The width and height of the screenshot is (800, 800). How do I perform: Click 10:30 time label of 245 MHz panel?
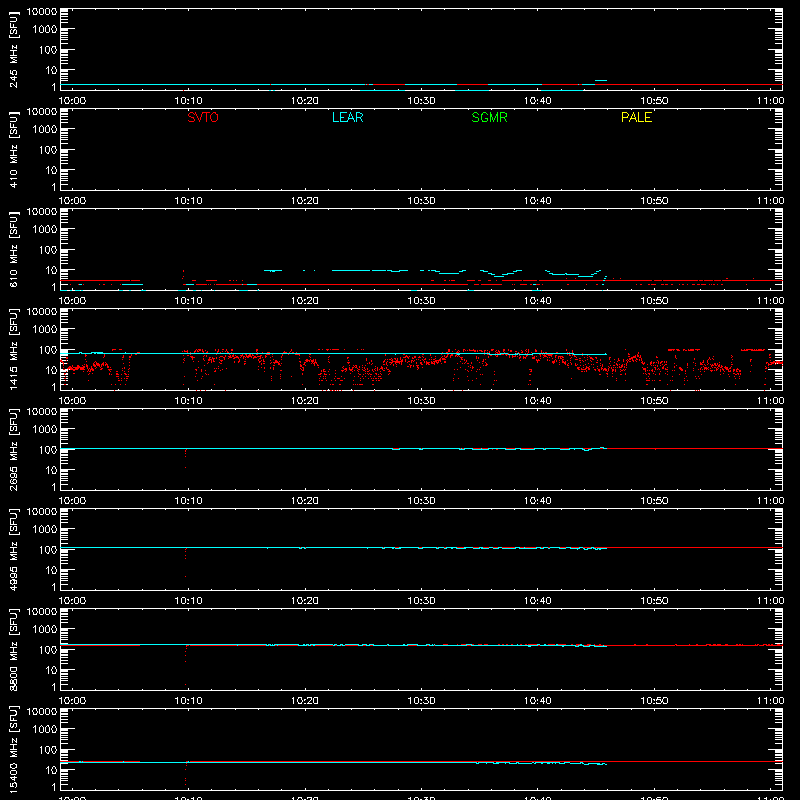coord(421,101)
